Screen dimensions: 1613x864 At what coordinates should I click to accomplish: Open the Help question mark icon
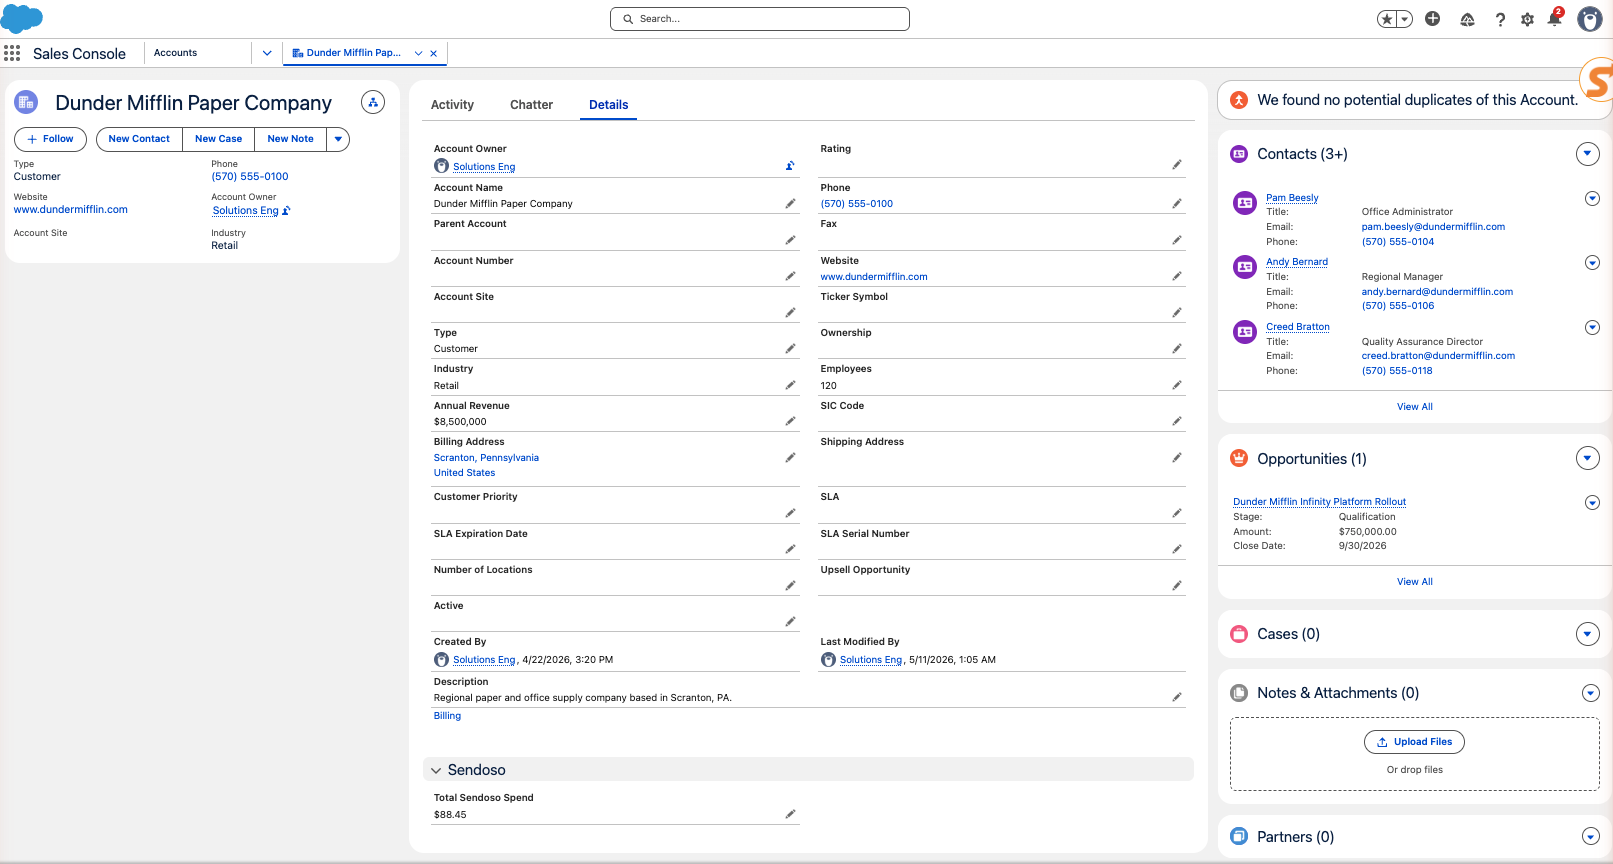(1500, 19)
